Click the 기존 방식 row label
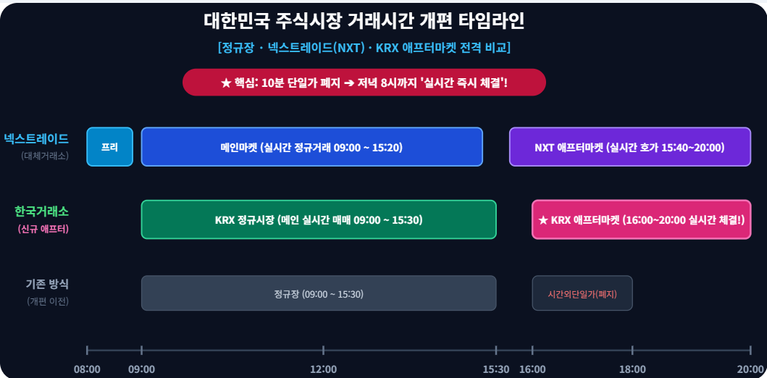Viewport: 767px width, 378px height. pyautogui.click(x=47, y=284)
